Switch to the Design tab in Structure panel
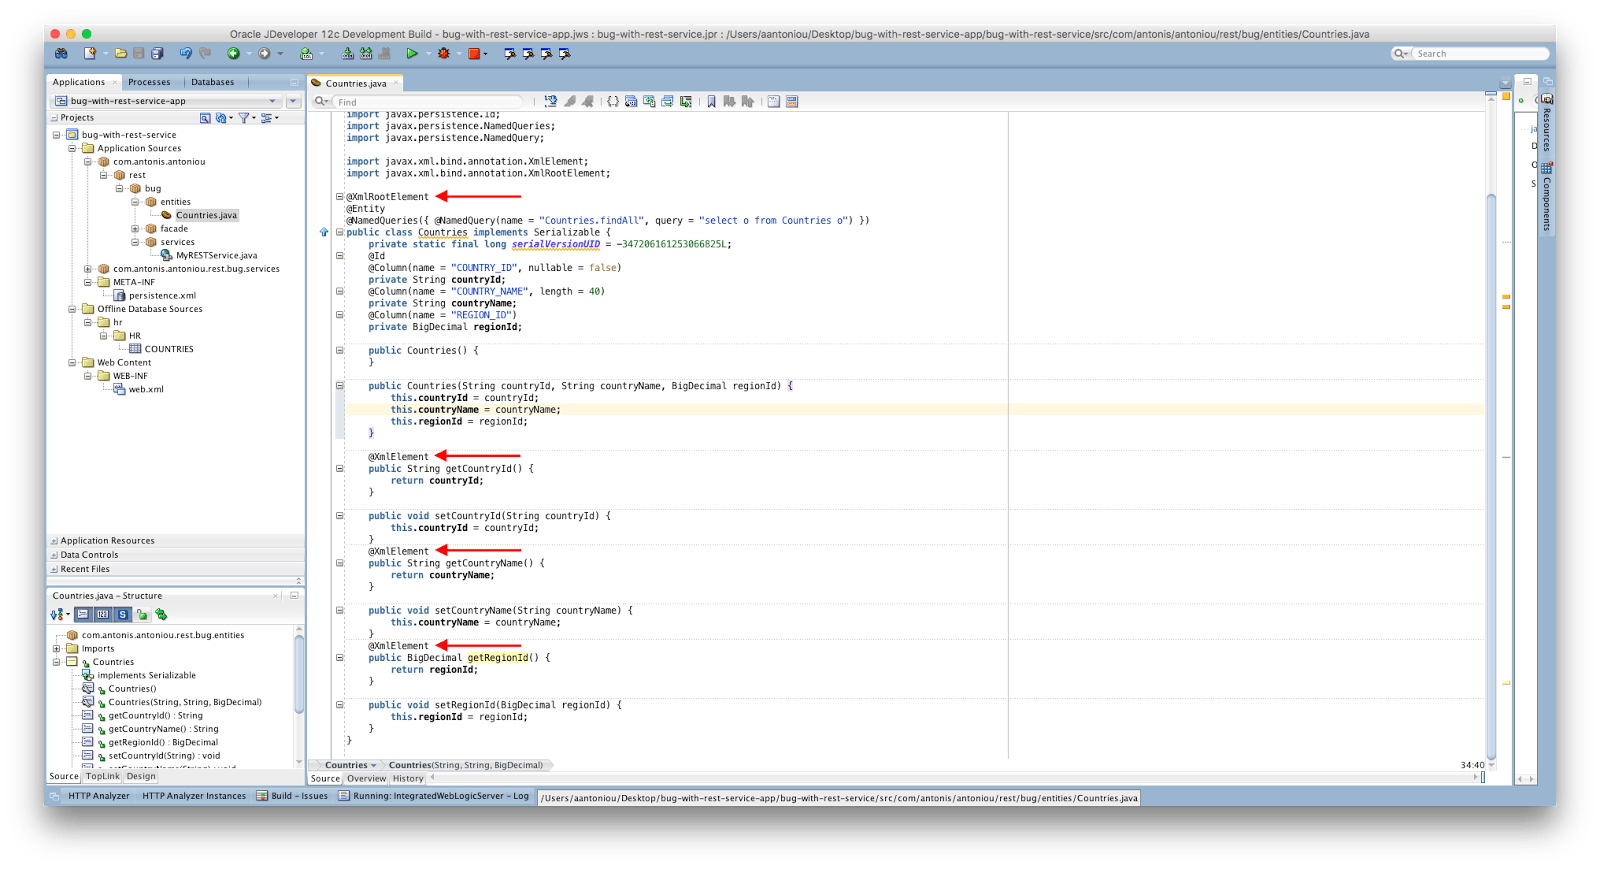 (x=141, y=777)
